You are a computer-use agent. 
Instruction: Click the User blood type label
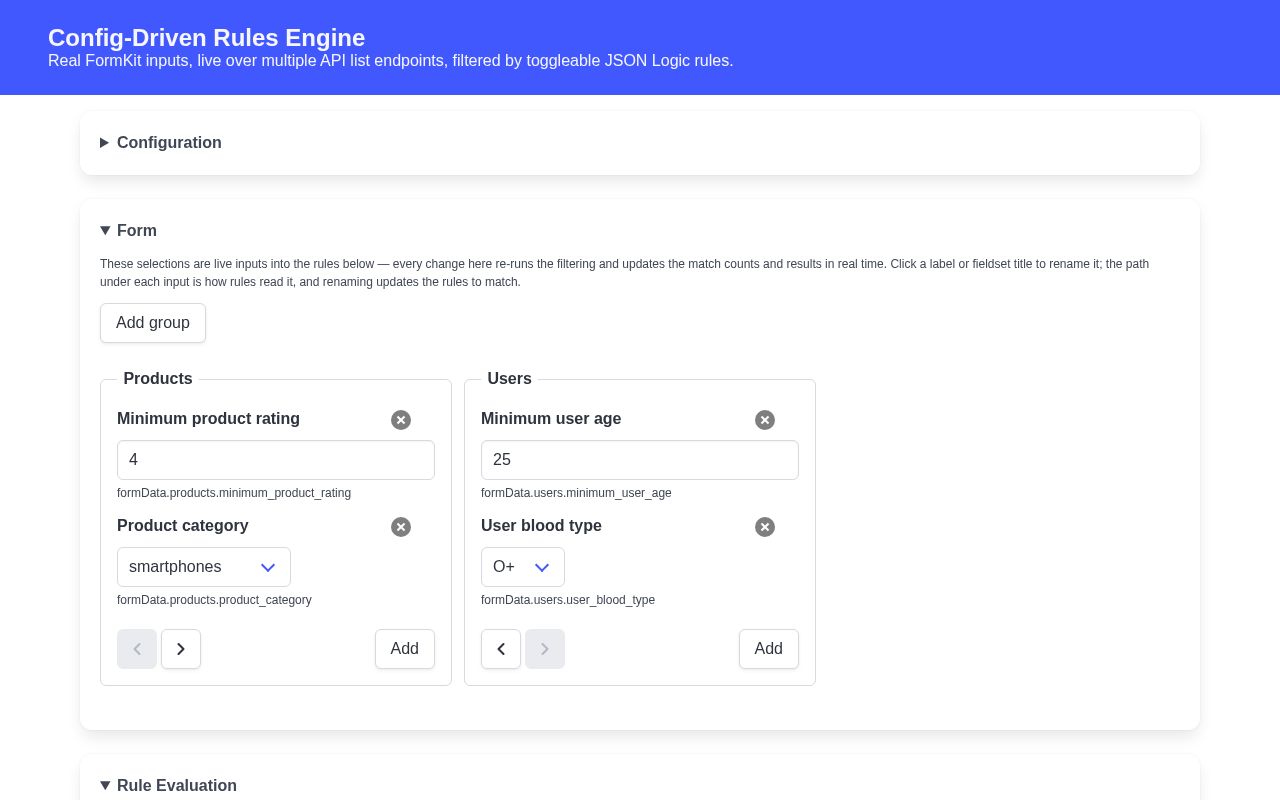point(541,526)
